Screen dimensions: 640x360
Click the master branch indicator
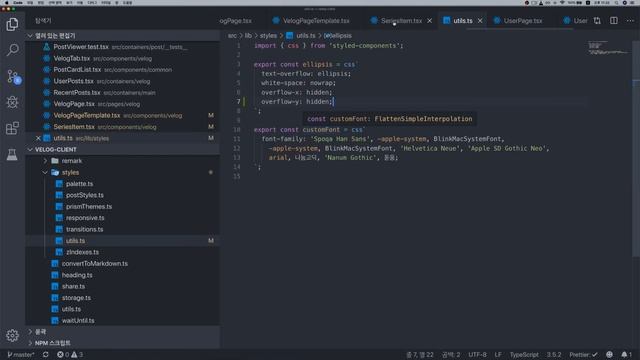click(20, 354)
